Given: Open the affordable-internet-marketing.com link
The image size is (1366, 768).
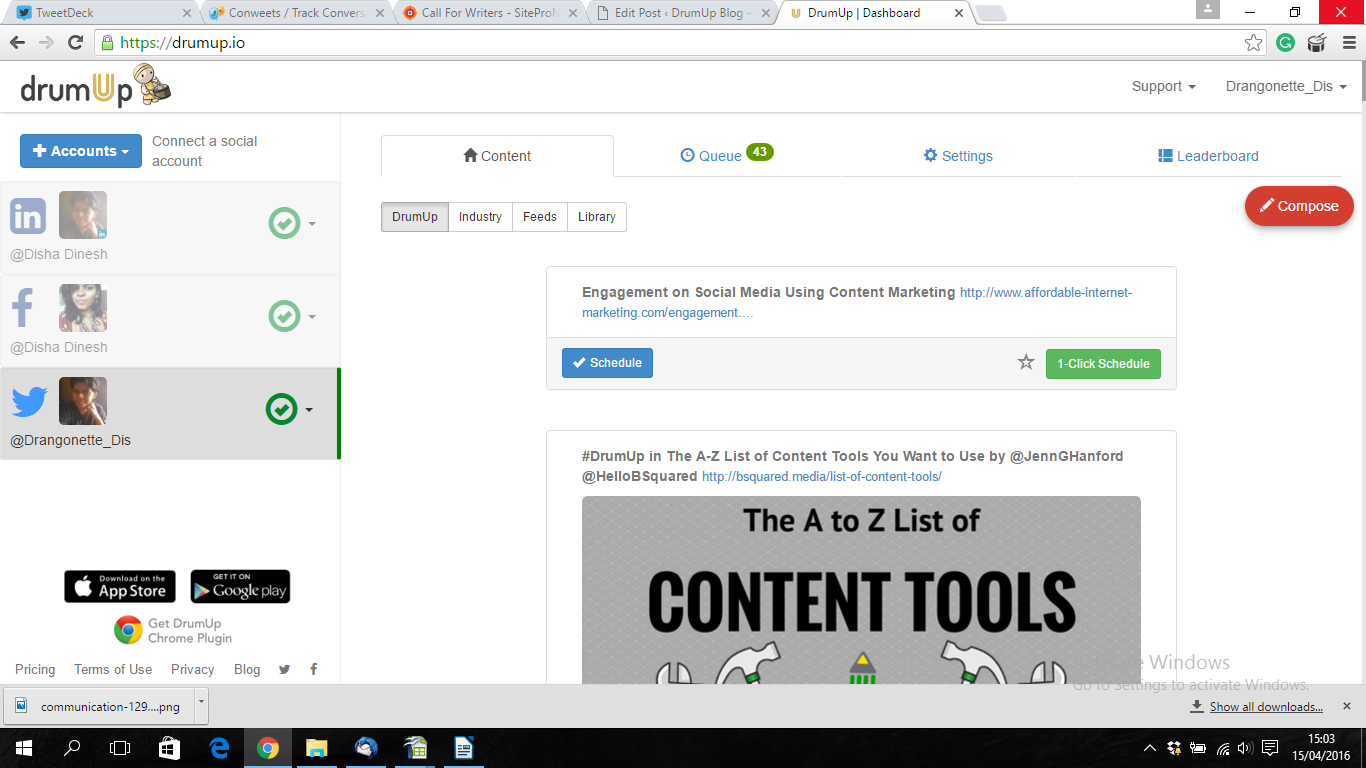Looking at the screenshot, I should [857, 302].
